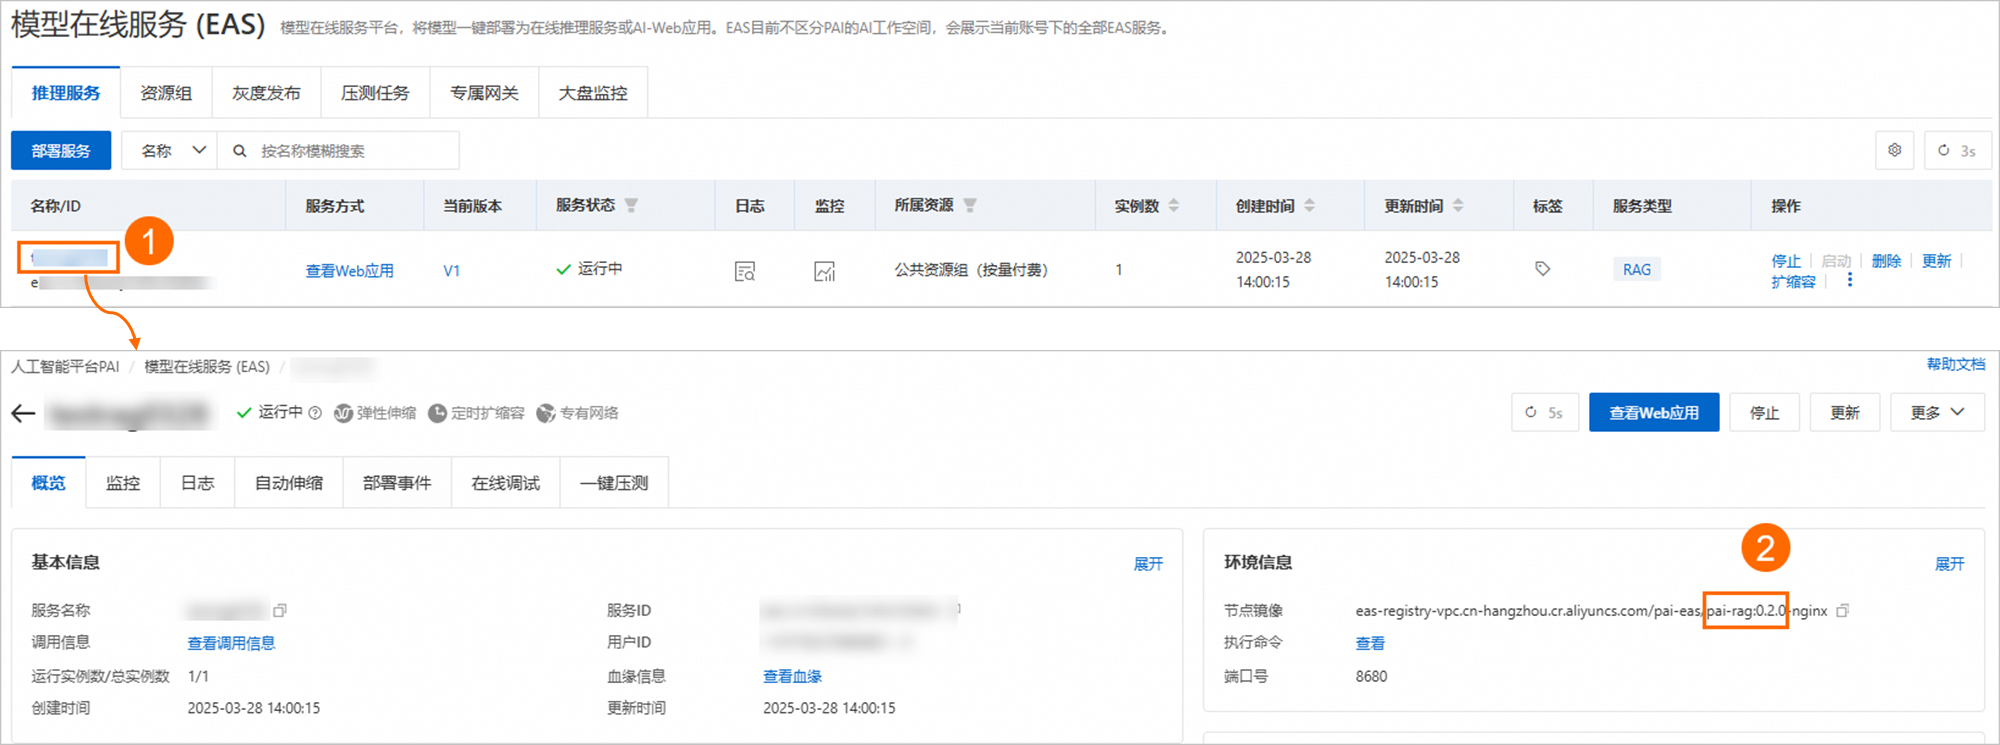Switch to the 推理服务 tab

pyautogui.click(x=66, y=93)
